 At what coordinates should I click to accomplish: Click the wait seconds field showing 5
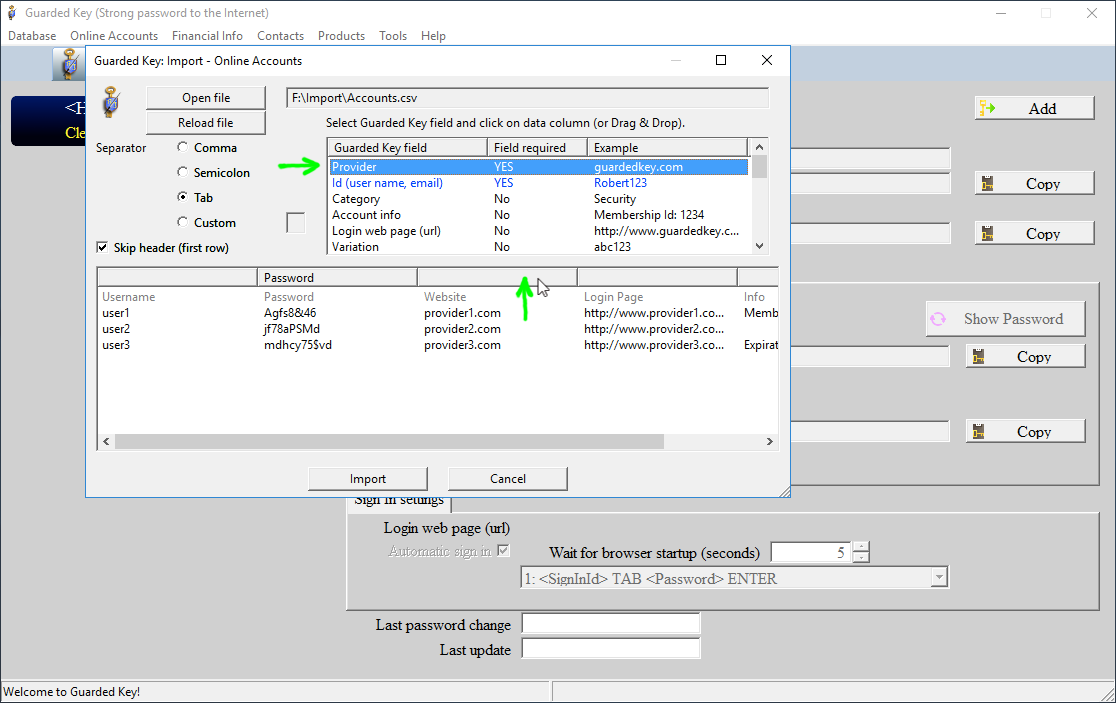[811, 551]
